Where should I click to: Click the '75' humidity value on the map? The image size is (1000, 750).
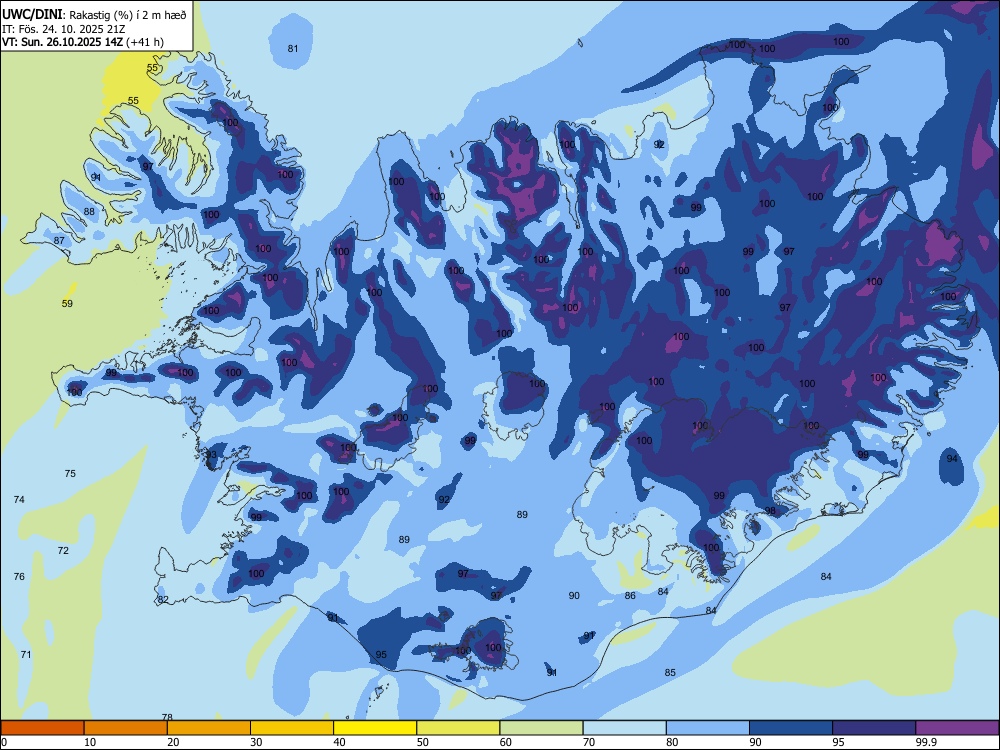[70, 473]
